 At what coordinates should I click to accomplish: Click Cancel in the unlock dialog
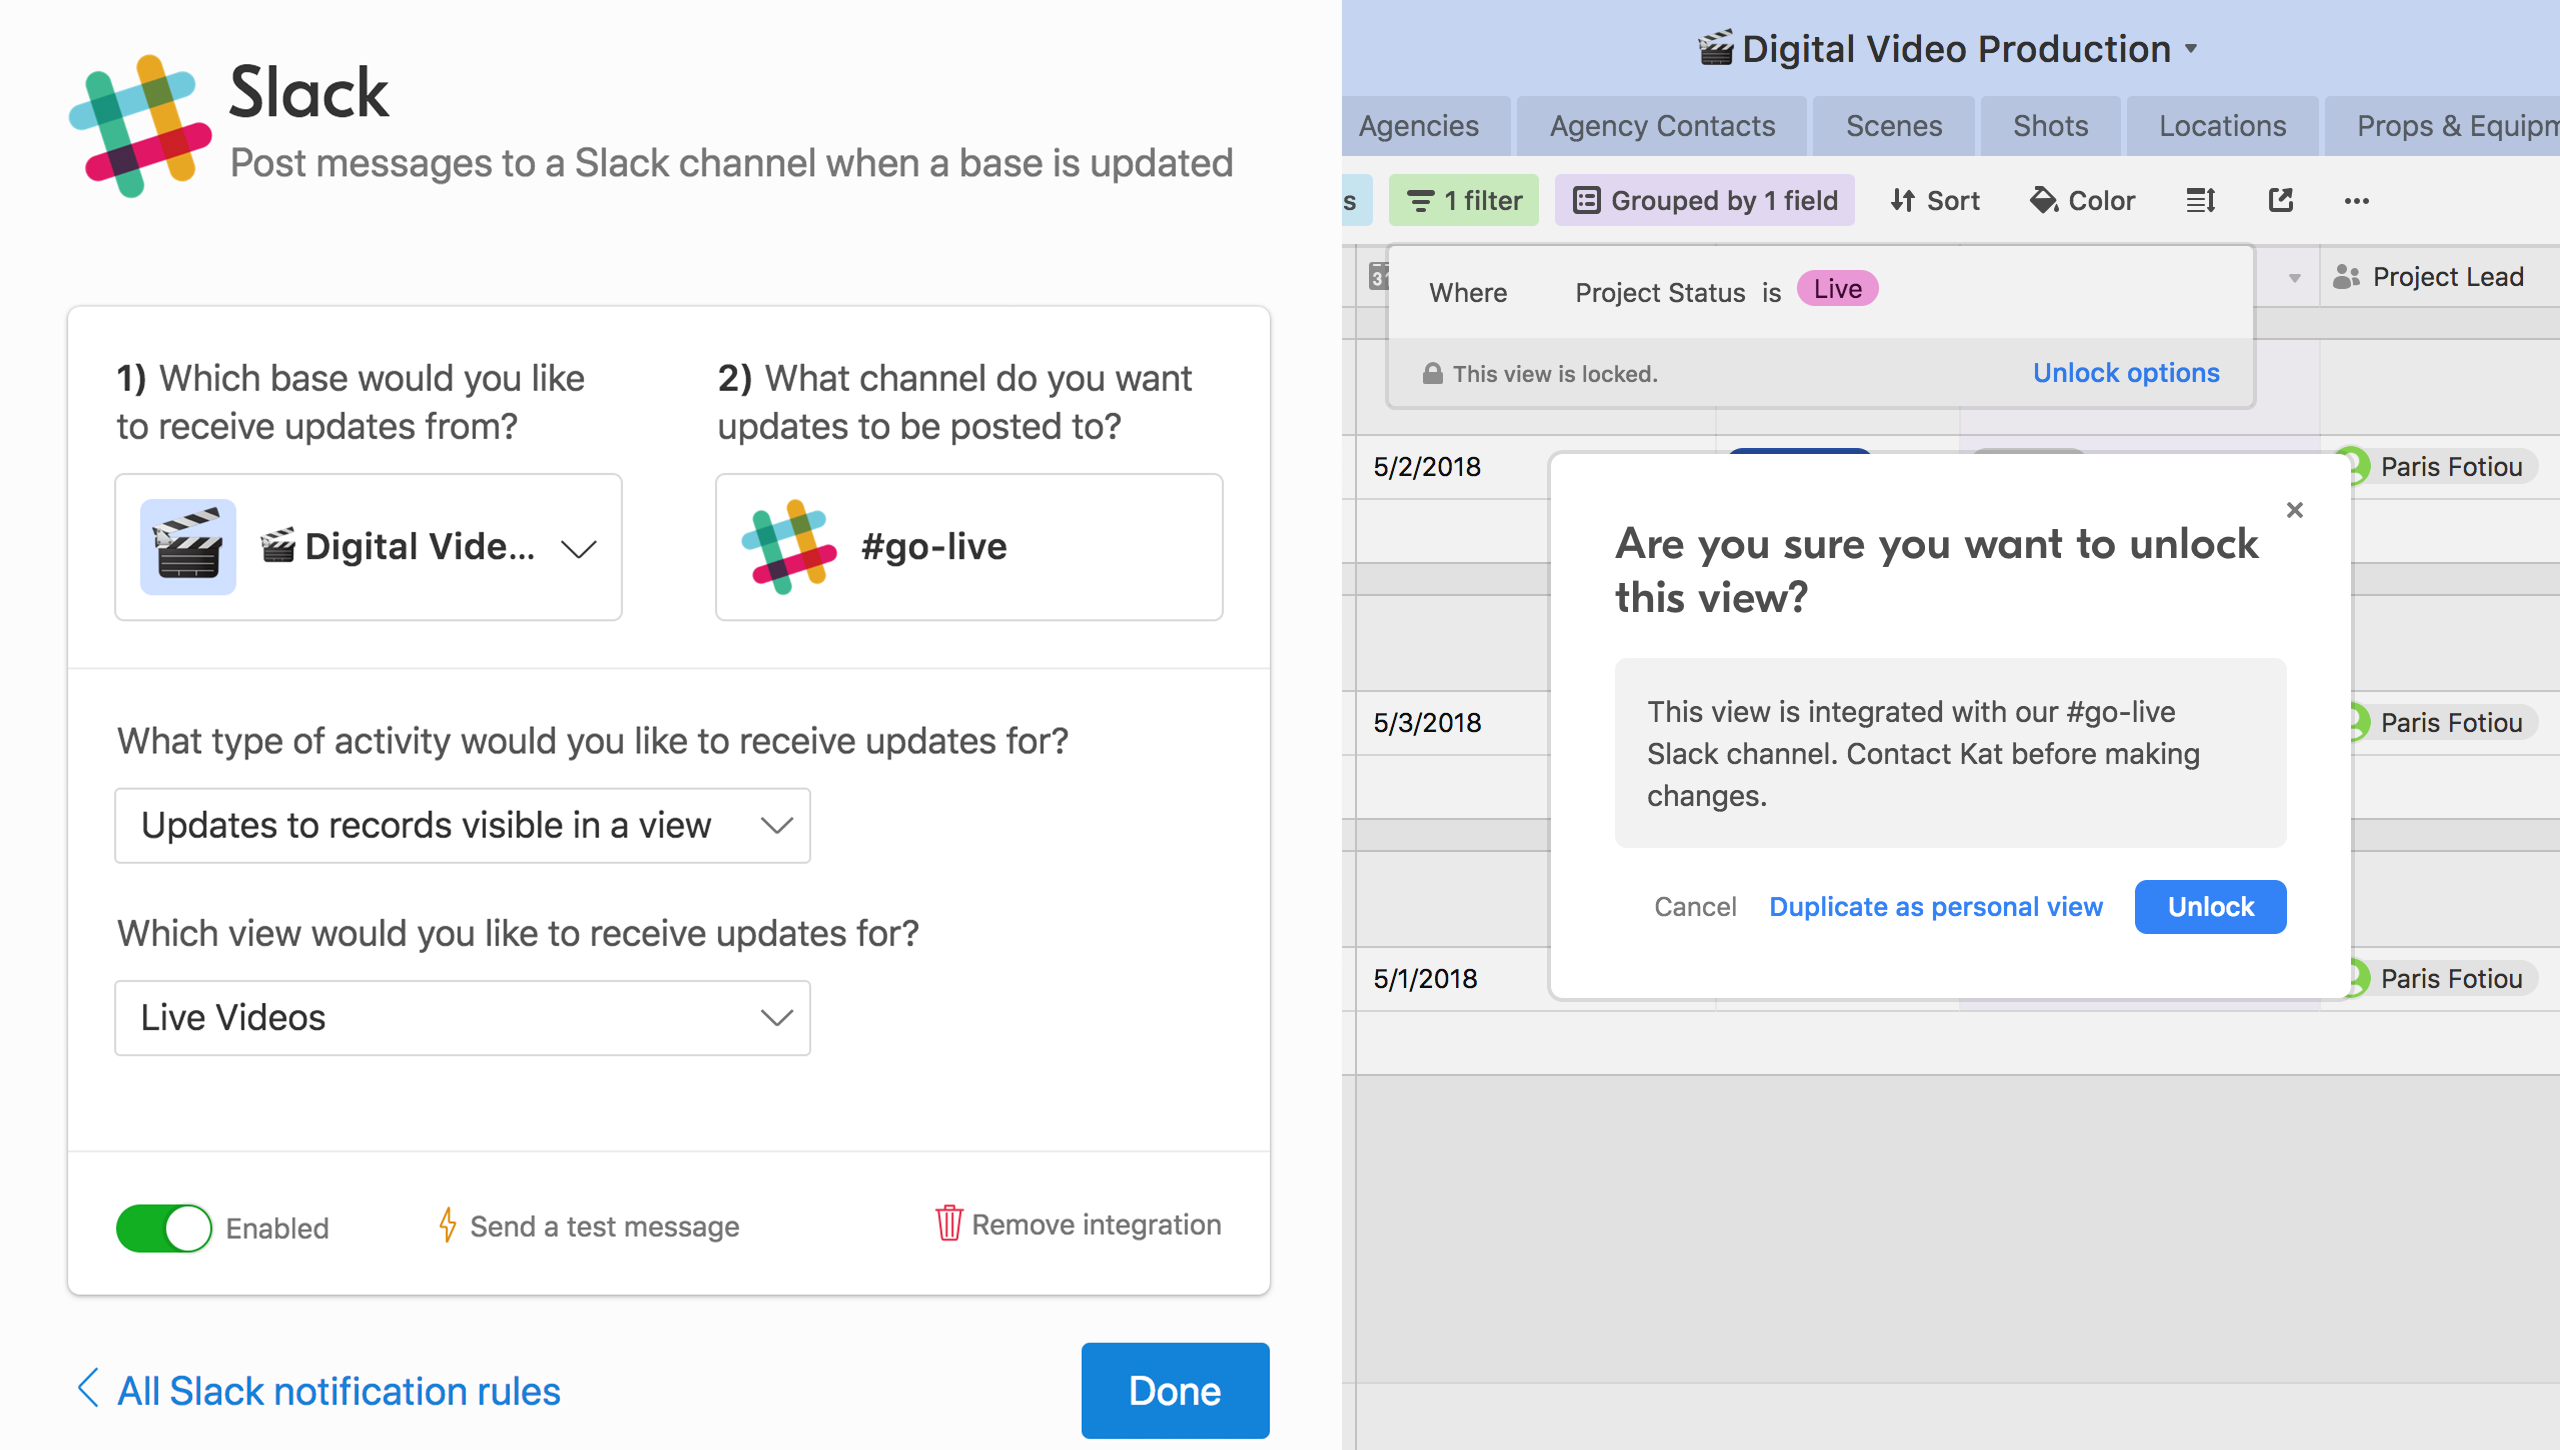(1695, 907)
